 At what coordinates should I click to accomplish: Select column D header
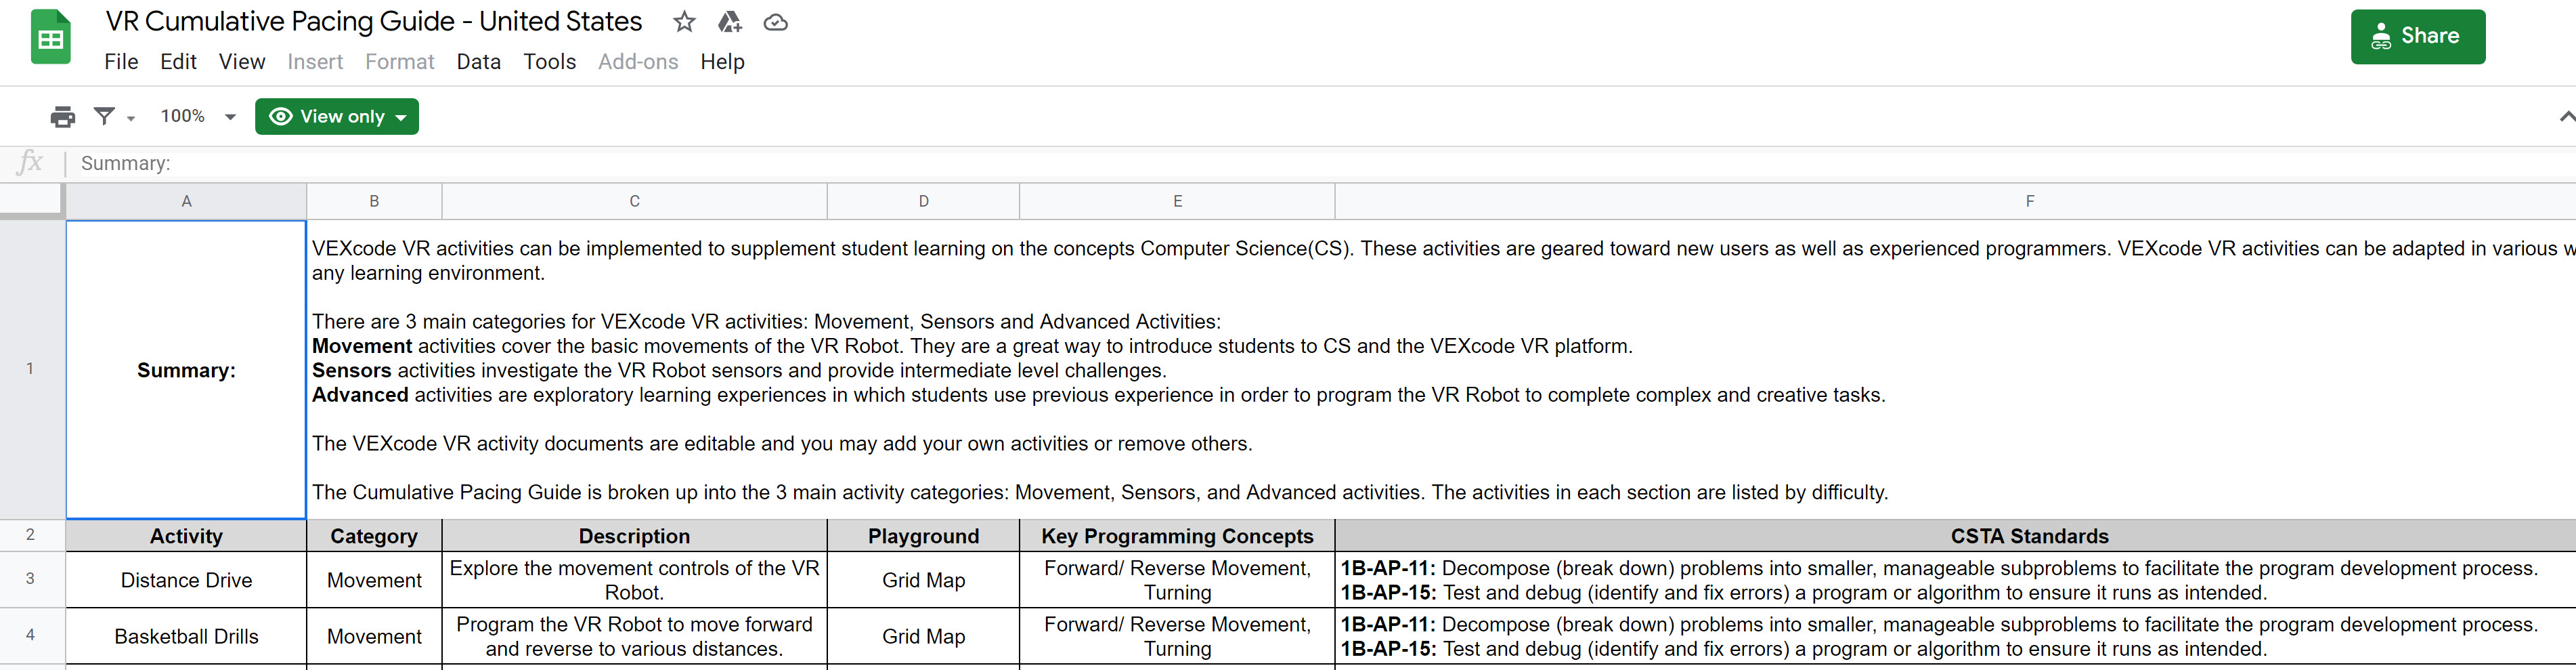pos(922,200)
